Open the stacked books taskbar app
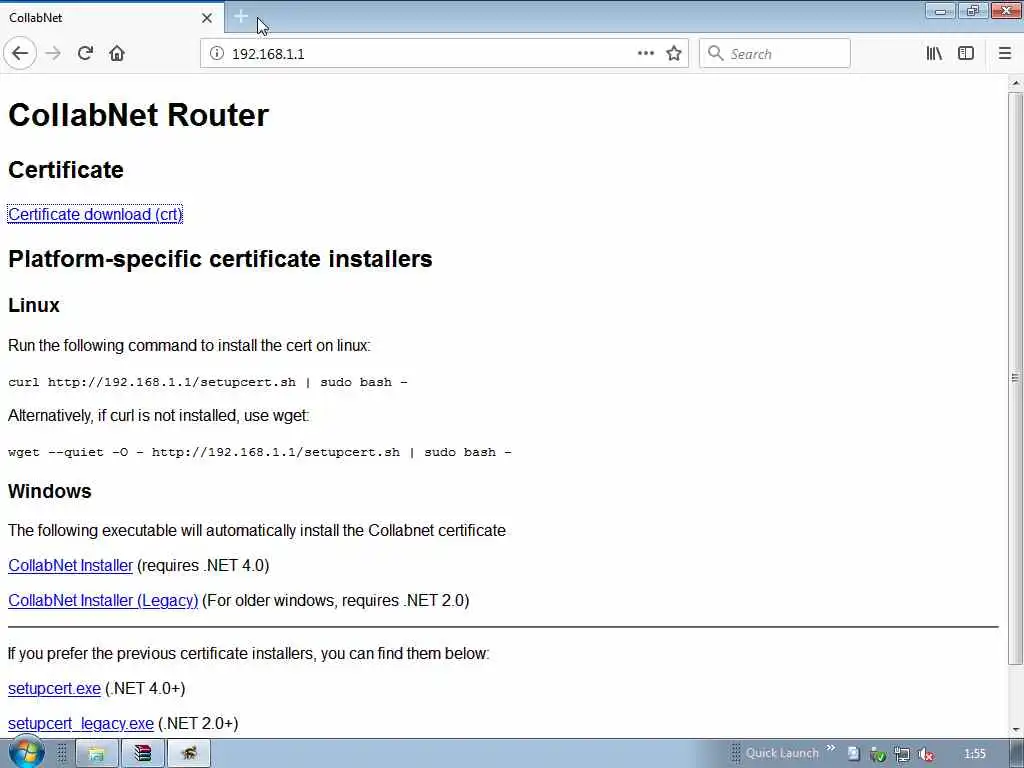The width and height of the screenshot is (1024, 768). pyautogui.click(x=142, y=754)
